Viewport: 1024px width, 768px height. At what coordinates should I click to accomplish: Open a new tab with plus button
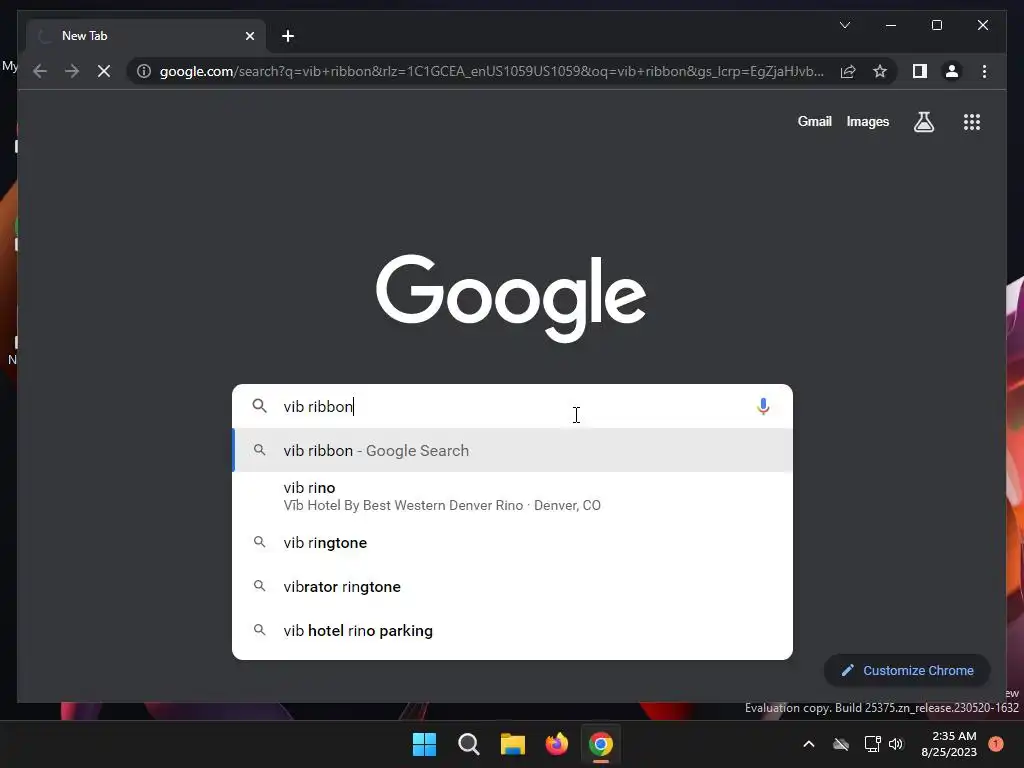(288, 36)
